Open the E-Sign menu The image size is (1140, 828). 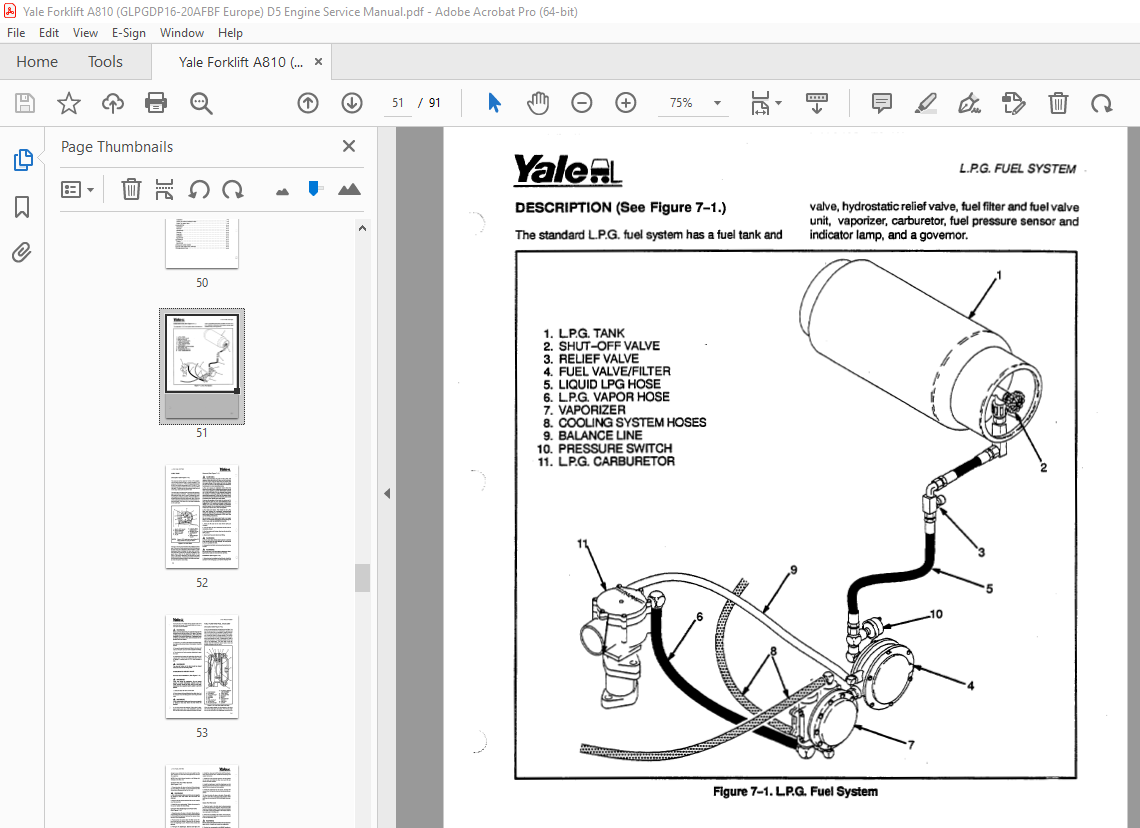tap(129, 33)
